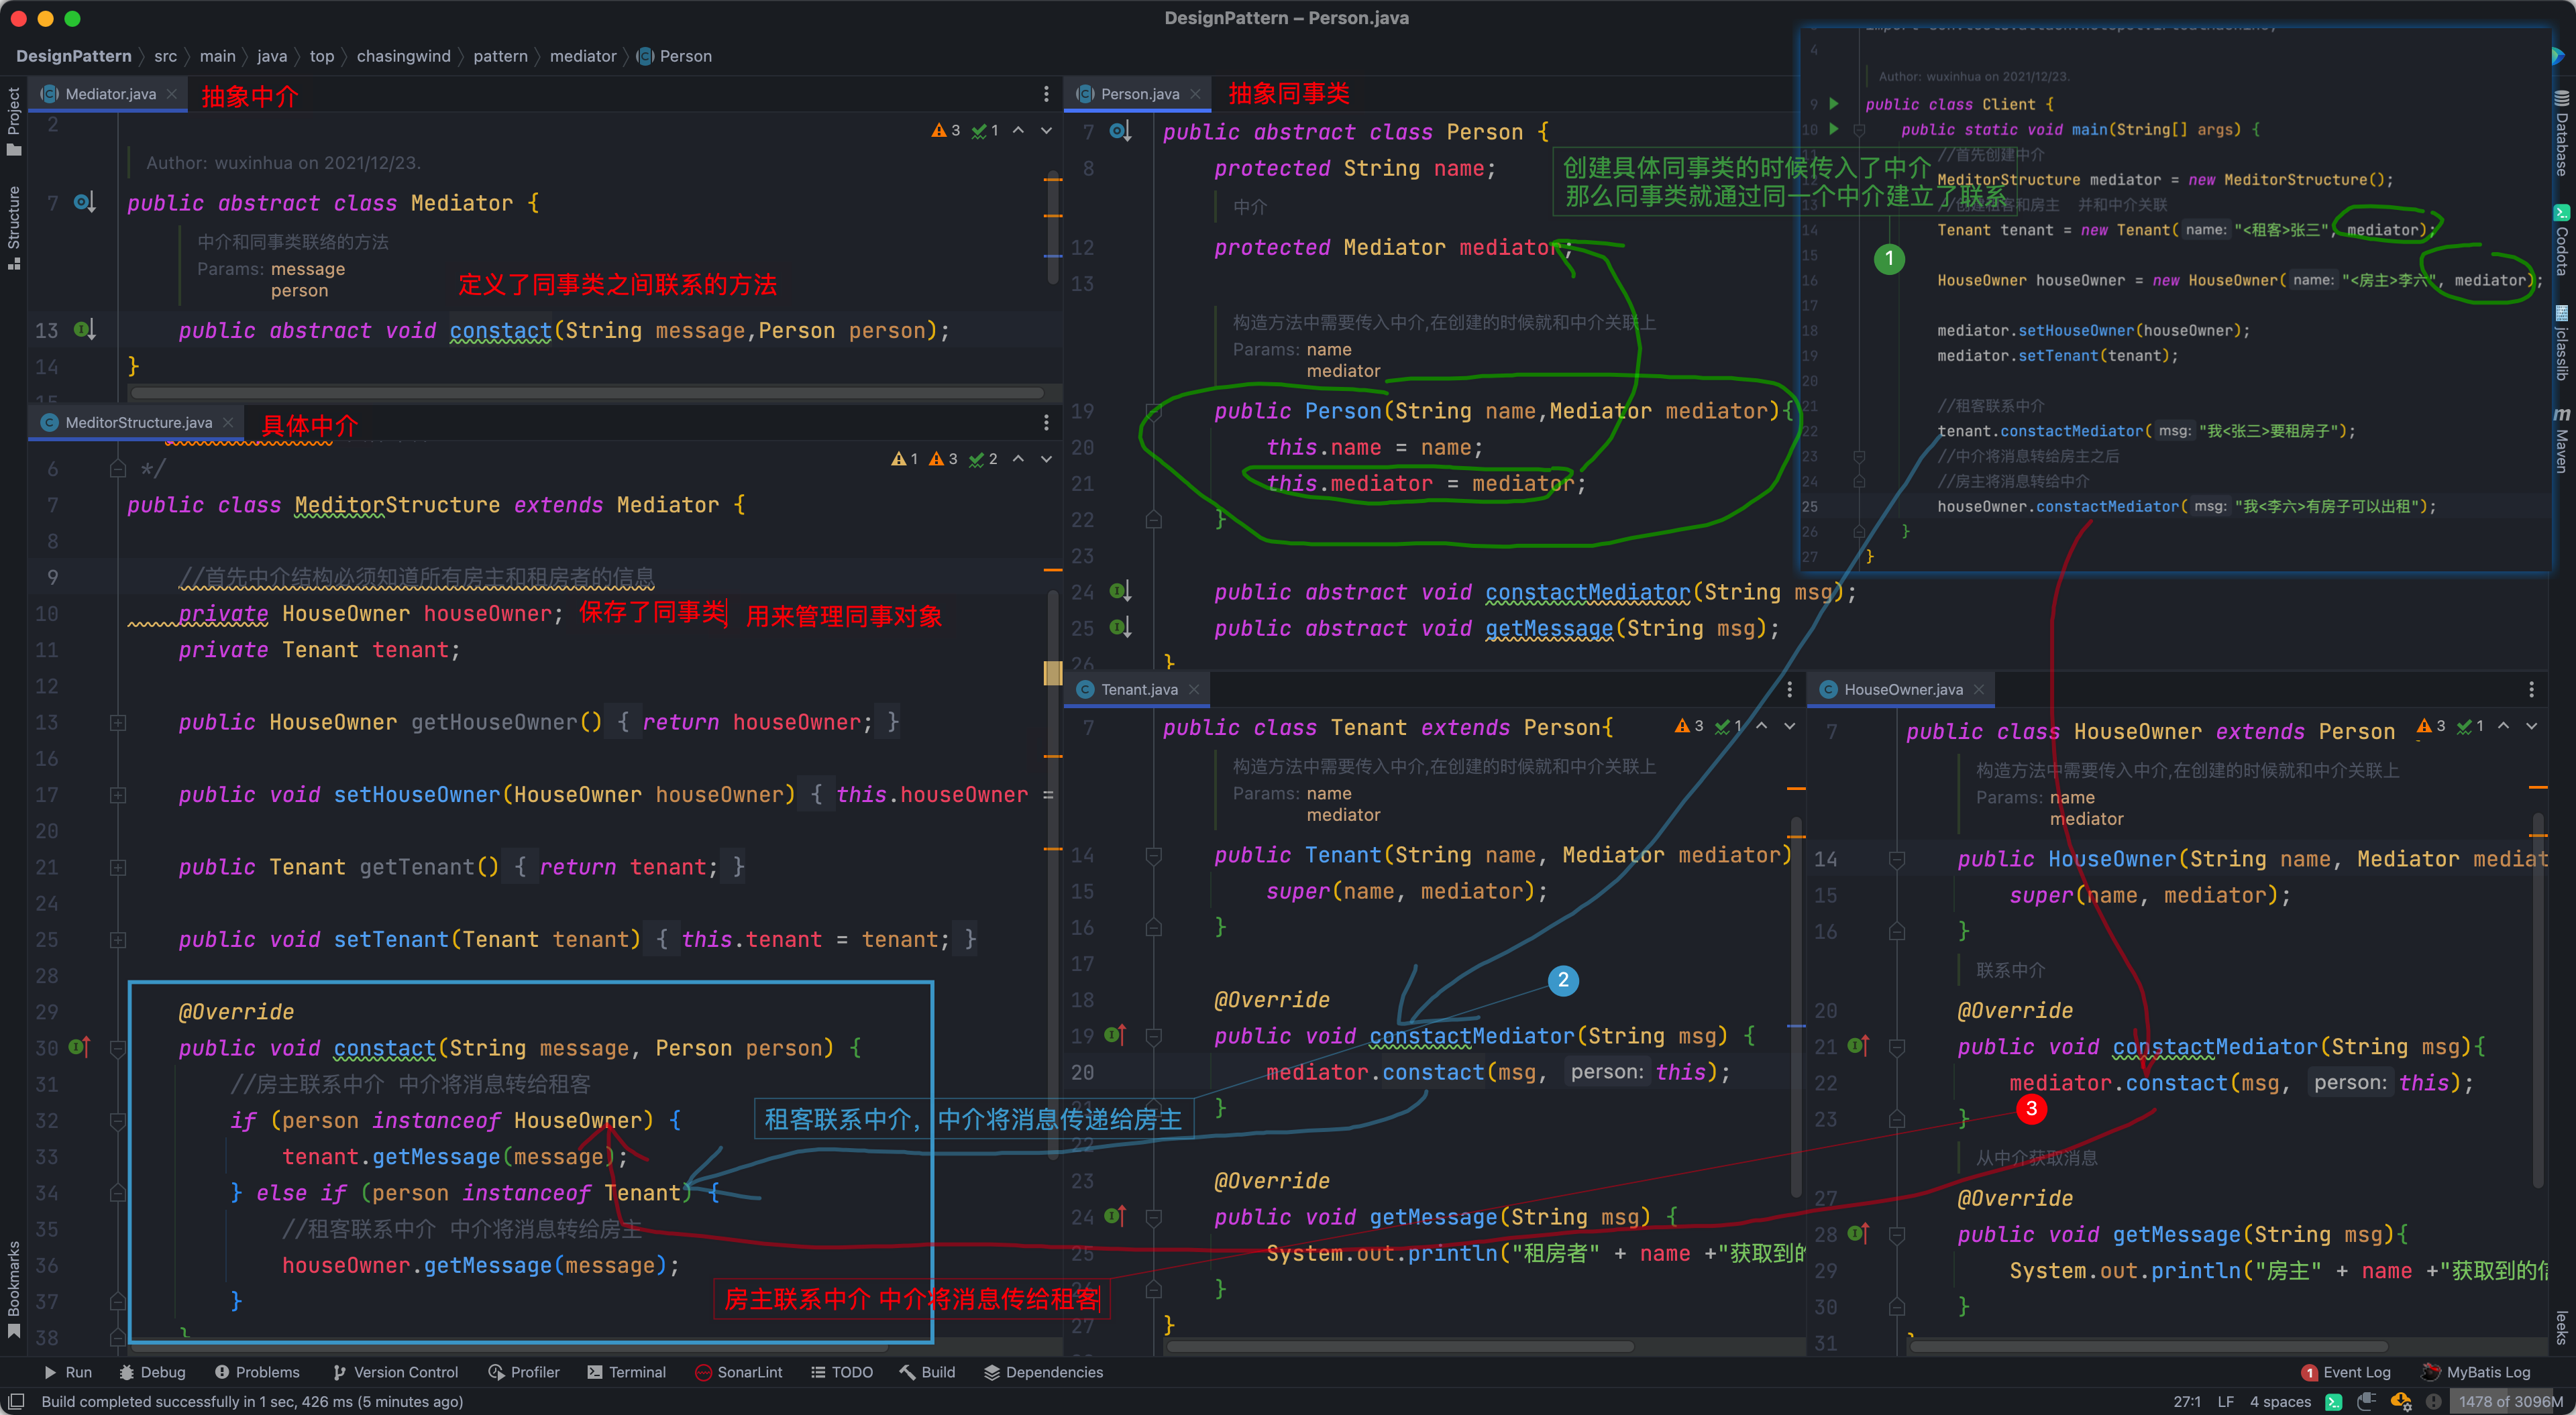Open tool windows quick-access icon at bottom-left corner
The height and width of the screenshot is (1415, 2576).
coord(16,1401)
